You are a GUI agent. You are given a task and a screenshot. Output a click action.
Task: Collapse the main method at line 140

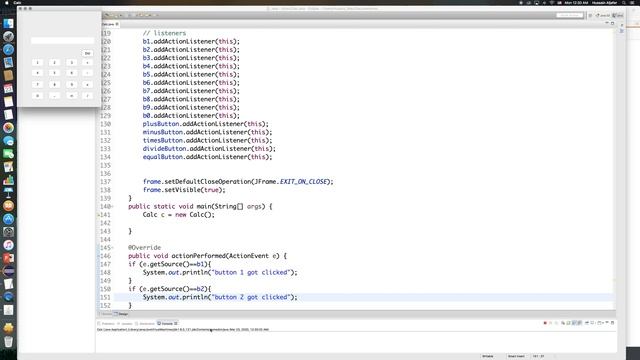click(x=113, y=207)
